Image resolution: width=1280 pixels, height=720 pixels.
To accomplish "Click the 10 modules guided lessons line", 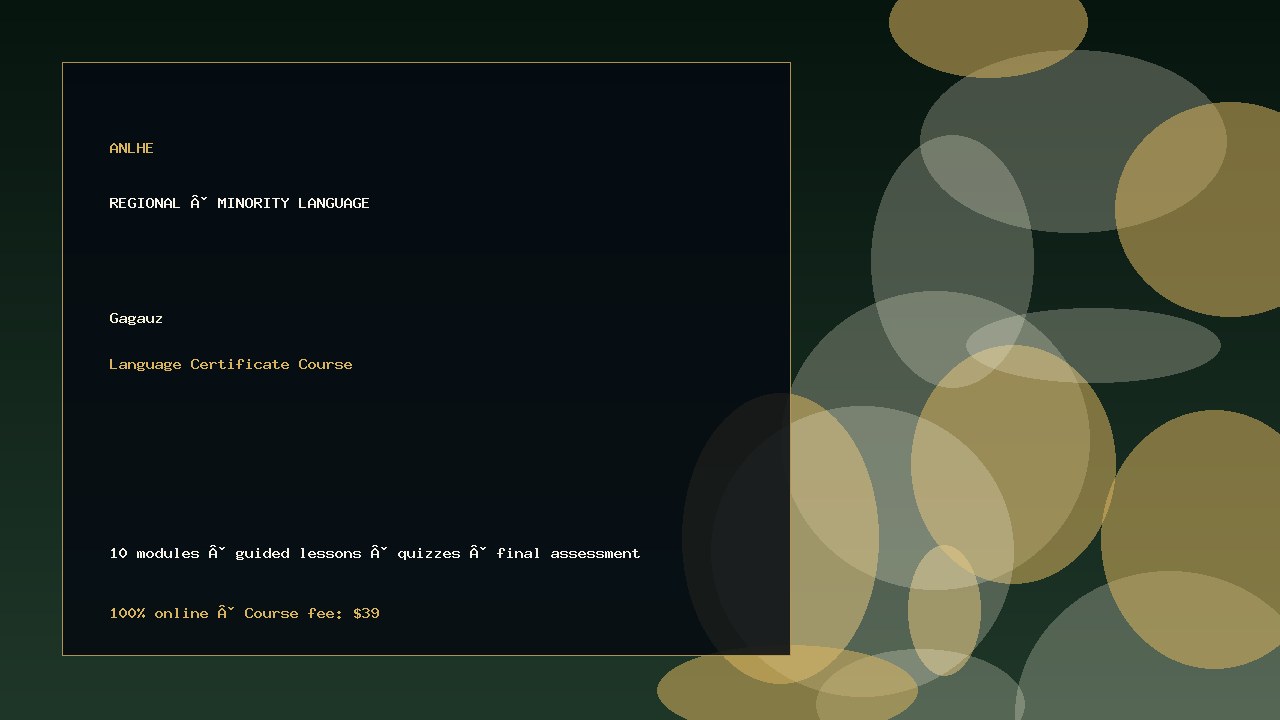I will click(x=375, y=553).
